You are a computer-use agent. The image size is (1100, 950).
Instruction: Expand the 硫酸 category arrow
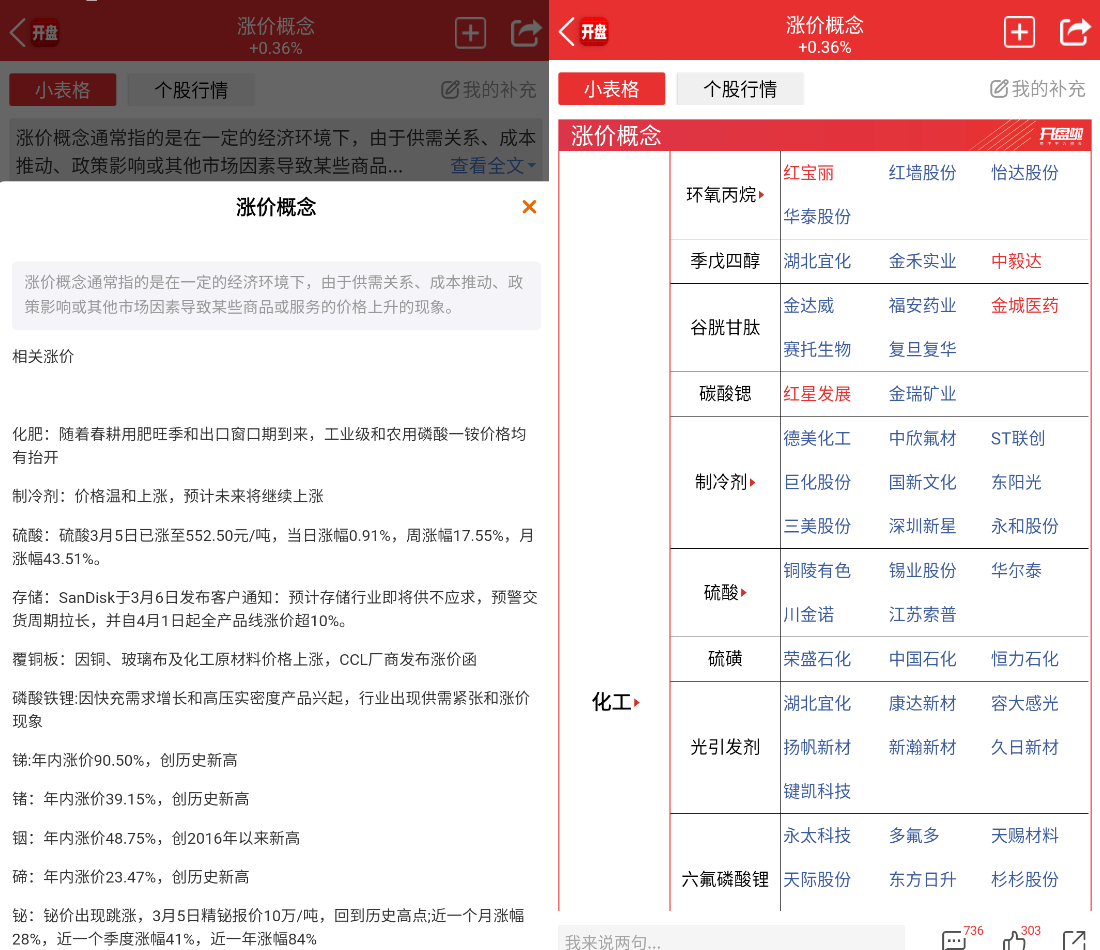744,593
